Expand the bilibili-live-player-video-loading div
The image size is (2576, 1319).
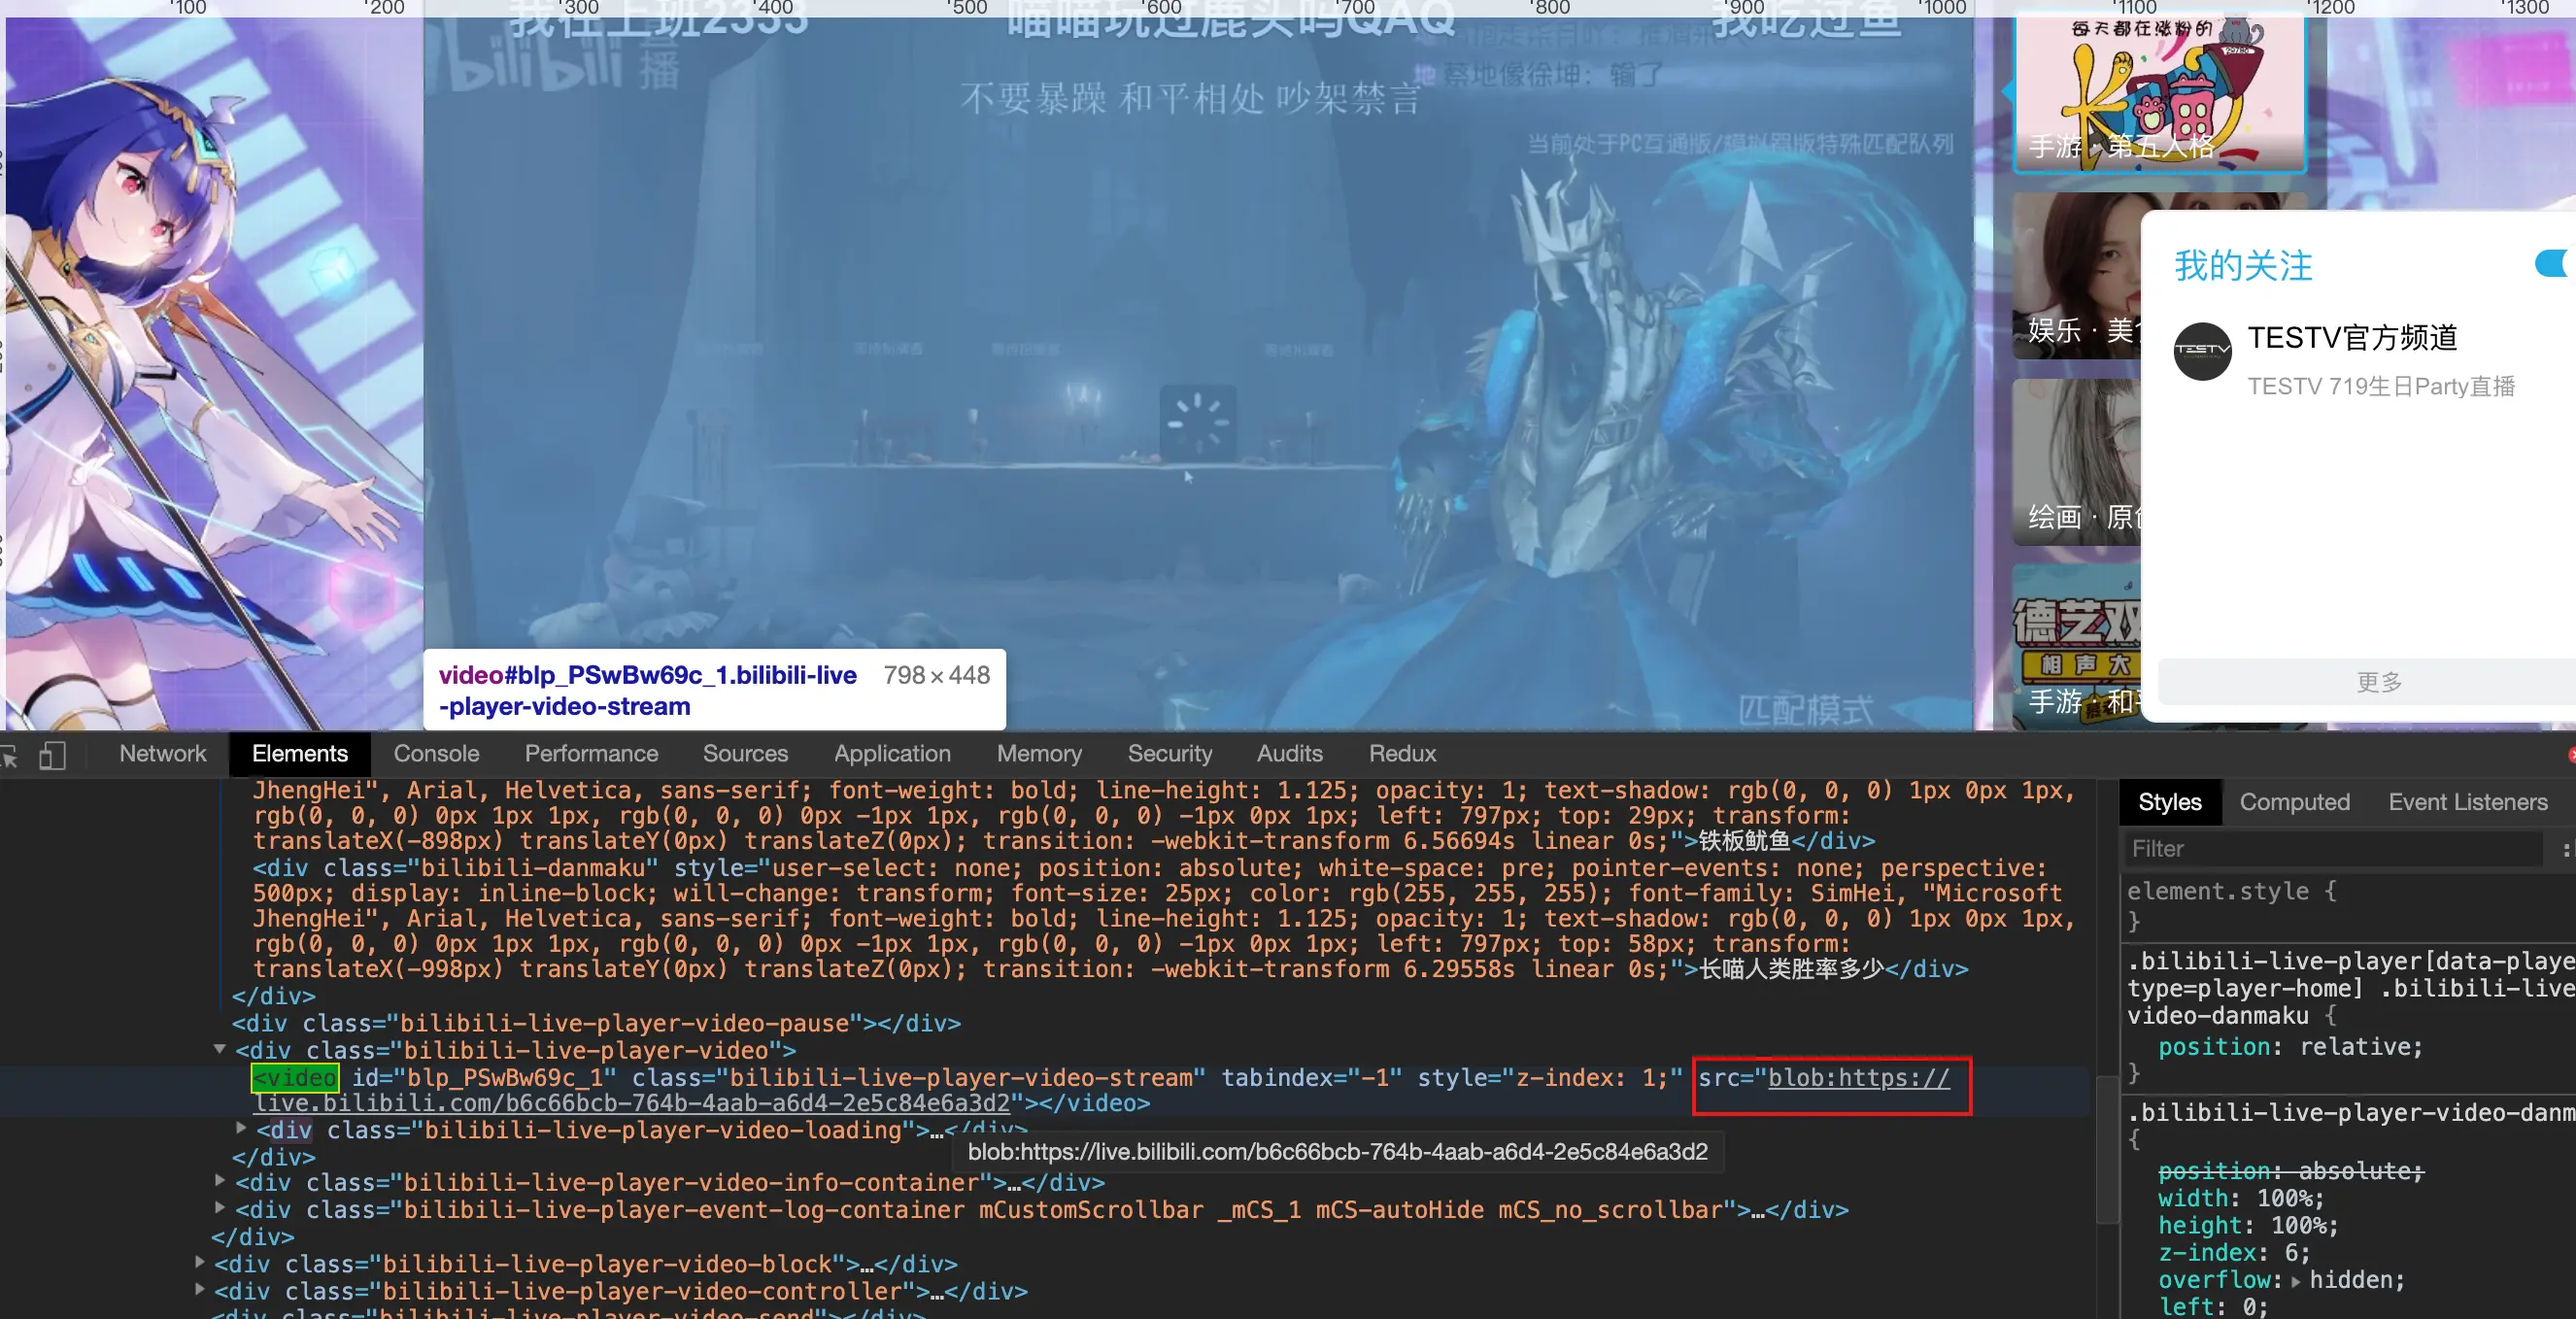[x=241, y=1128]
